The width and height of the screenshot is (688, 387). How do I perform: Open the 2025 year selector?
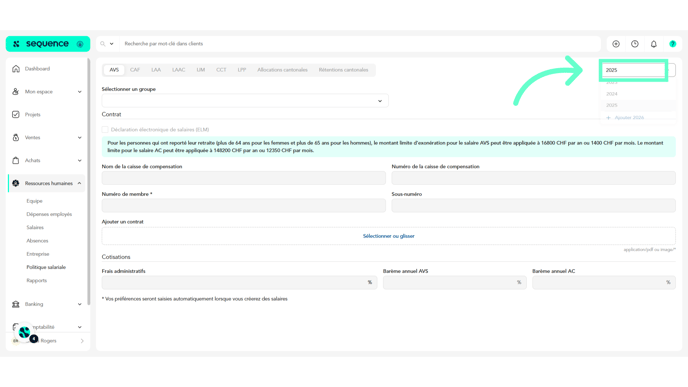pos(638,70)
